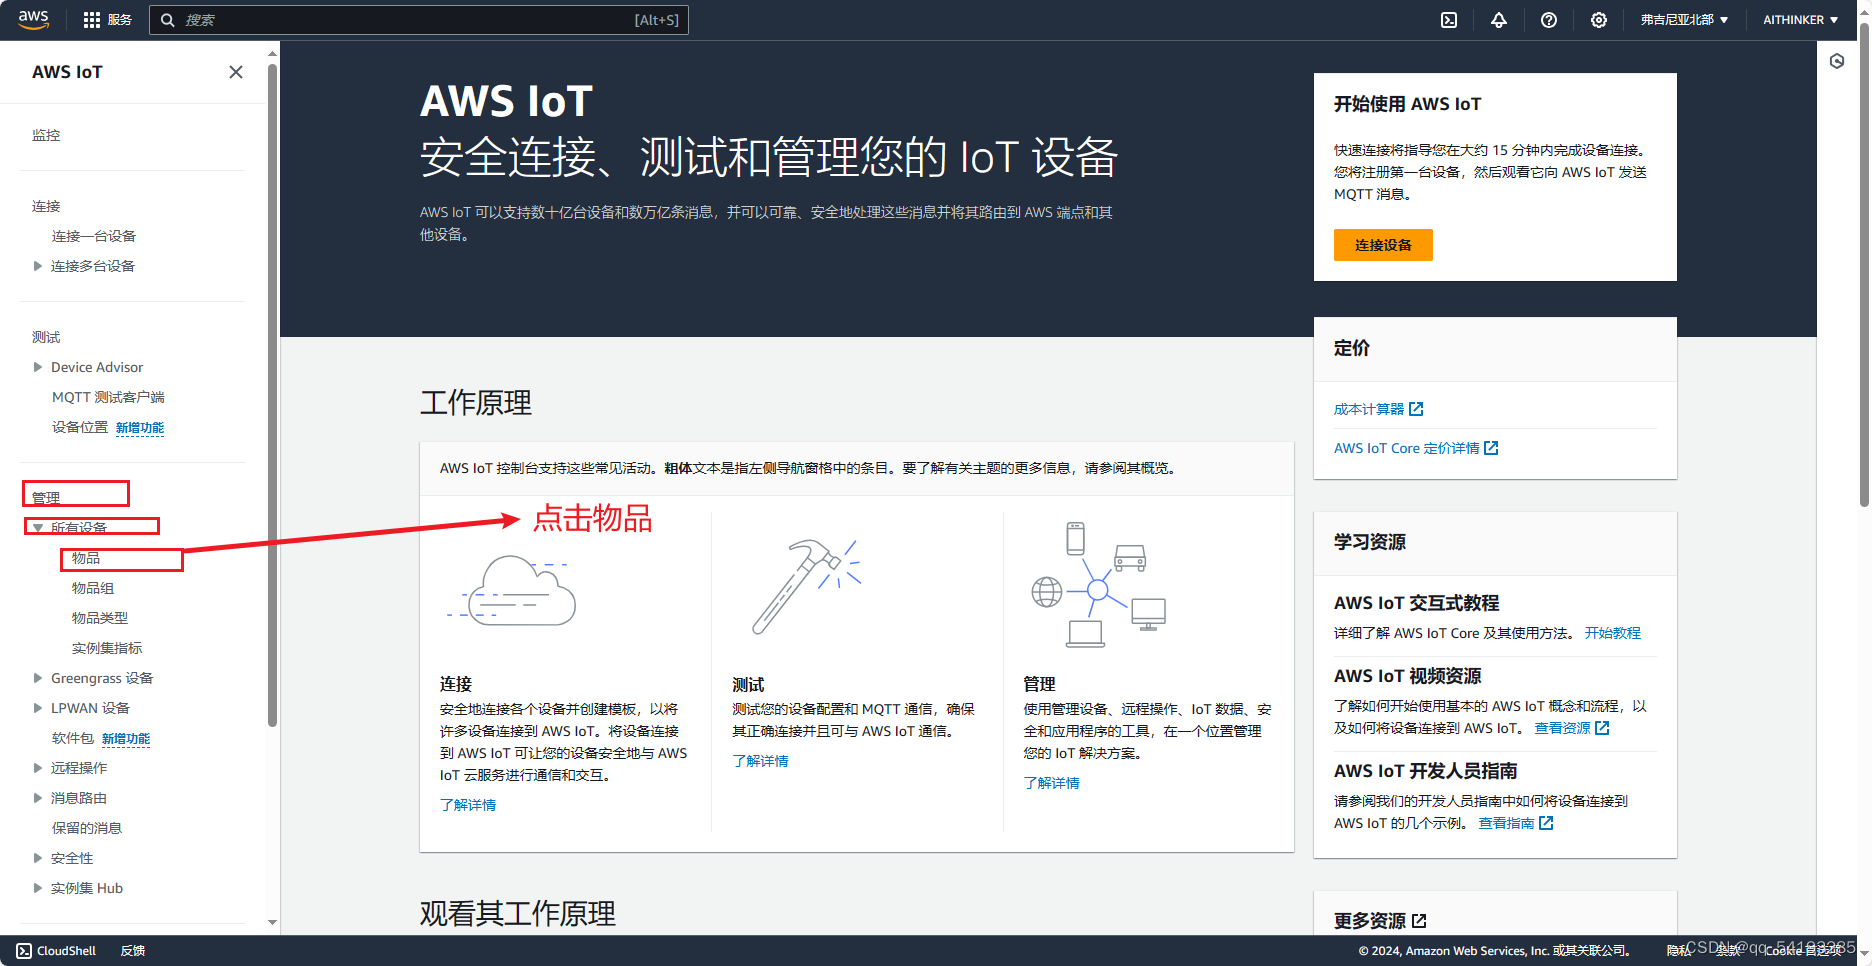Expand 实例集 Hub in the sidebar
This screenshot has height=966, width=1872.
coord(38,888)
